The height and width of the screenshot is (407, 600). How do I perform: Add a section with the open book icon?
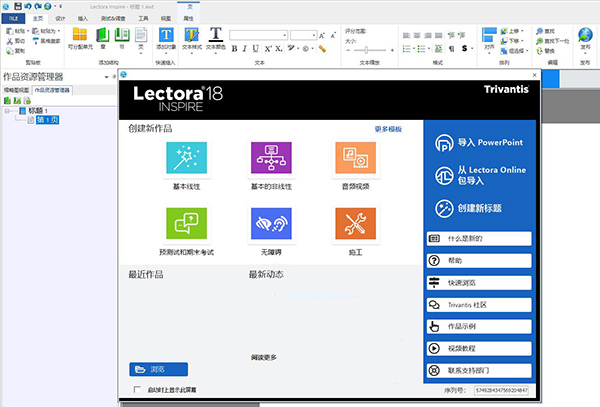[x=122, y=35]
